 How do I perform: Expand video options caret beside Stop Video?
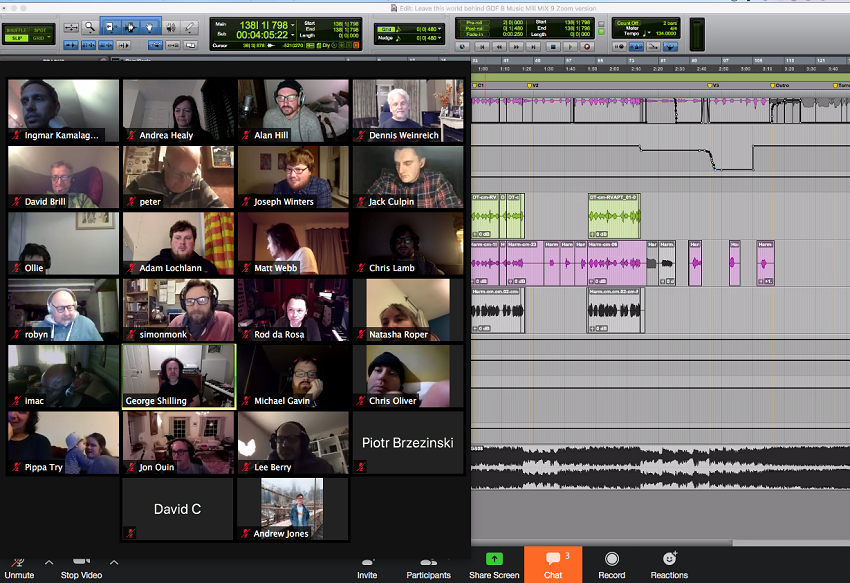pyautogui.click(x=114, y=562)
